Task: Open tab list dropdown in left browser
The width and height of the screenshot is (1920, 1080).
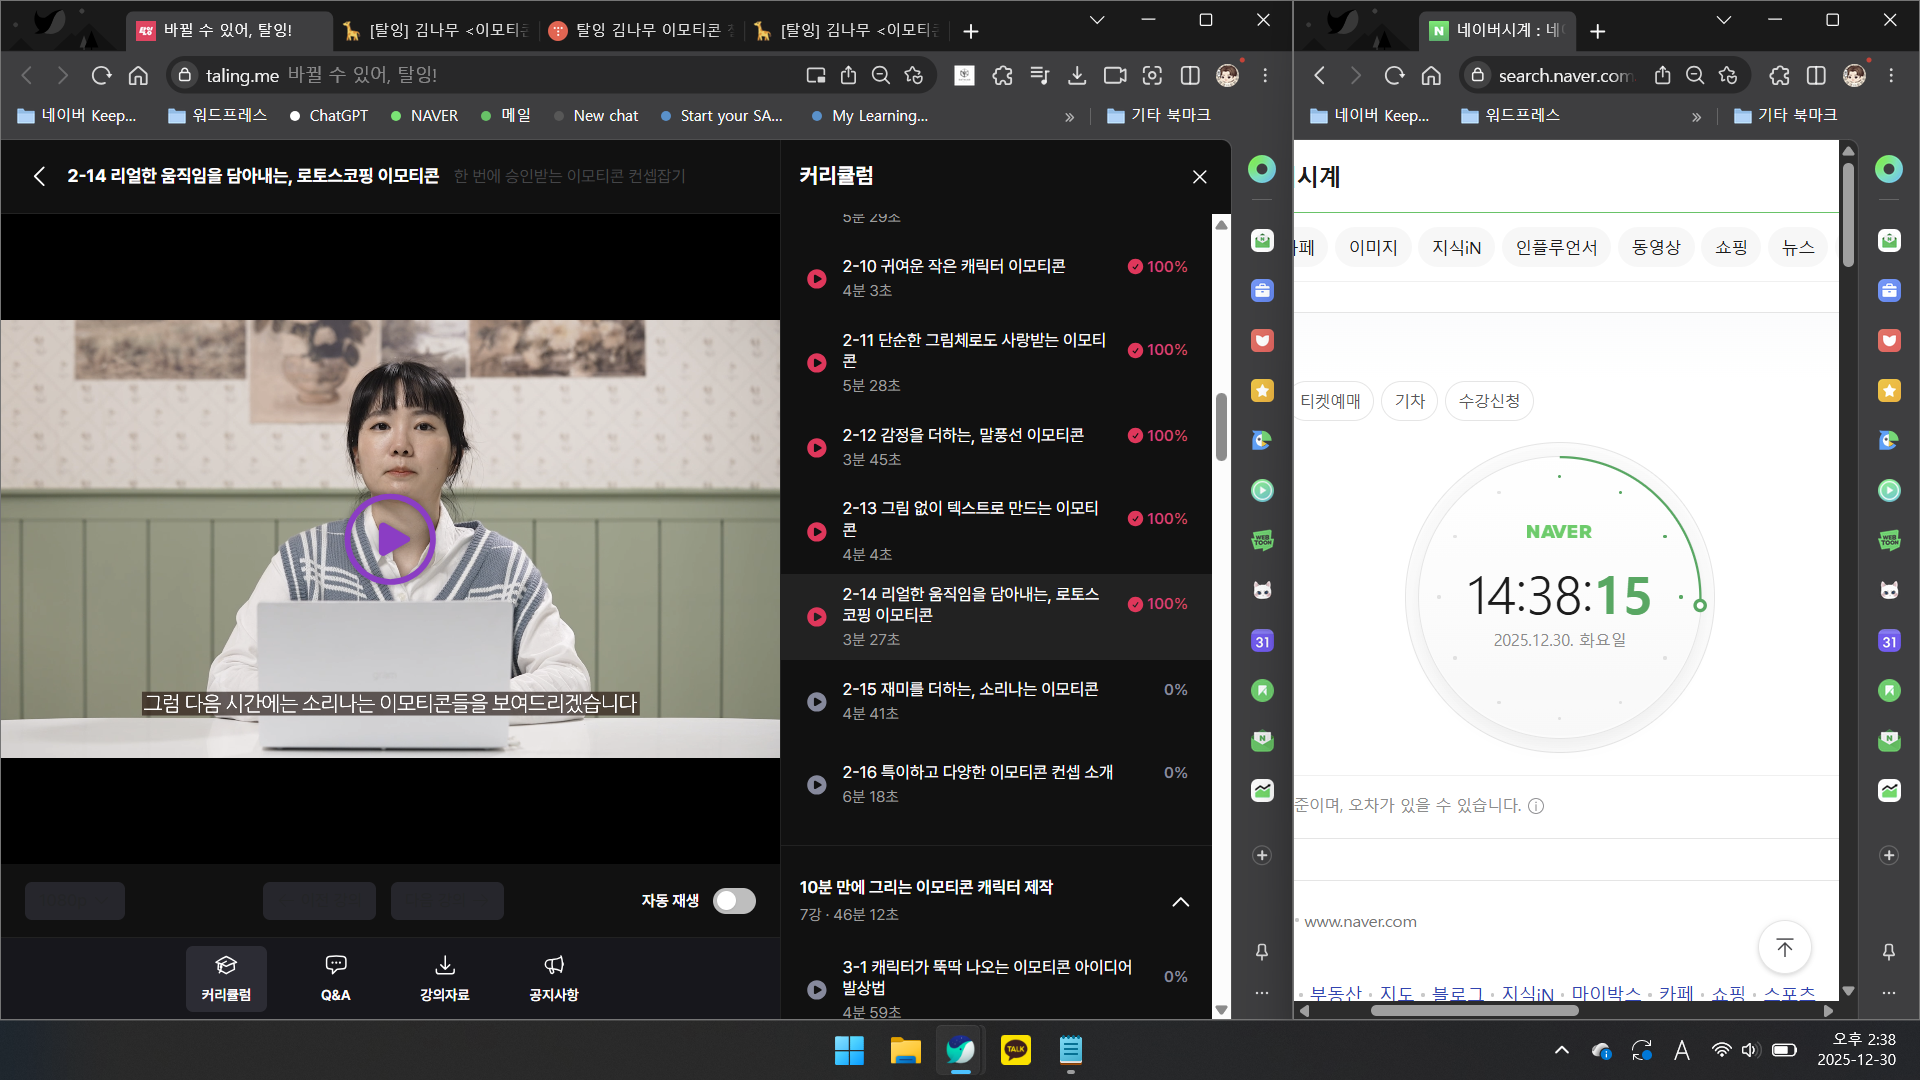Action: pos(1097,20)
